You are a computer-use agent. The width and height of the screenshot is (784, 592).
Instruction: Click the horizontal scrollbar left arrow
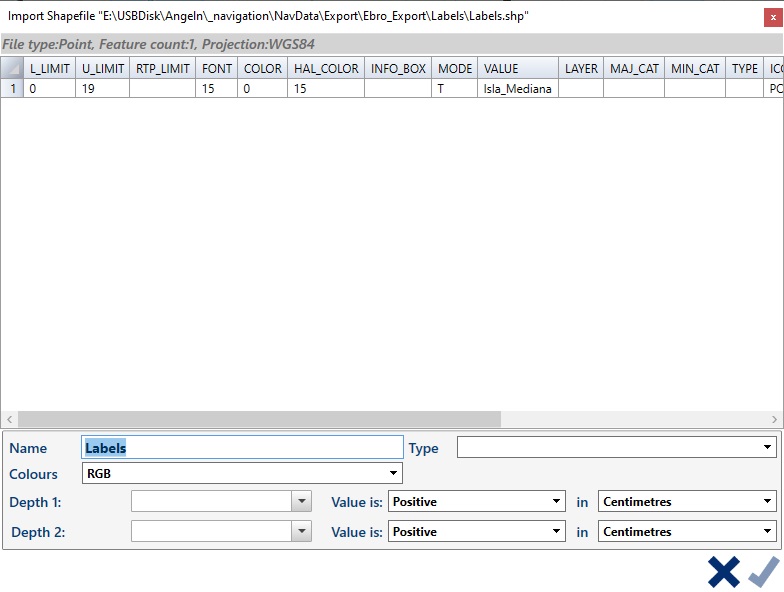(x=9, y=419)
